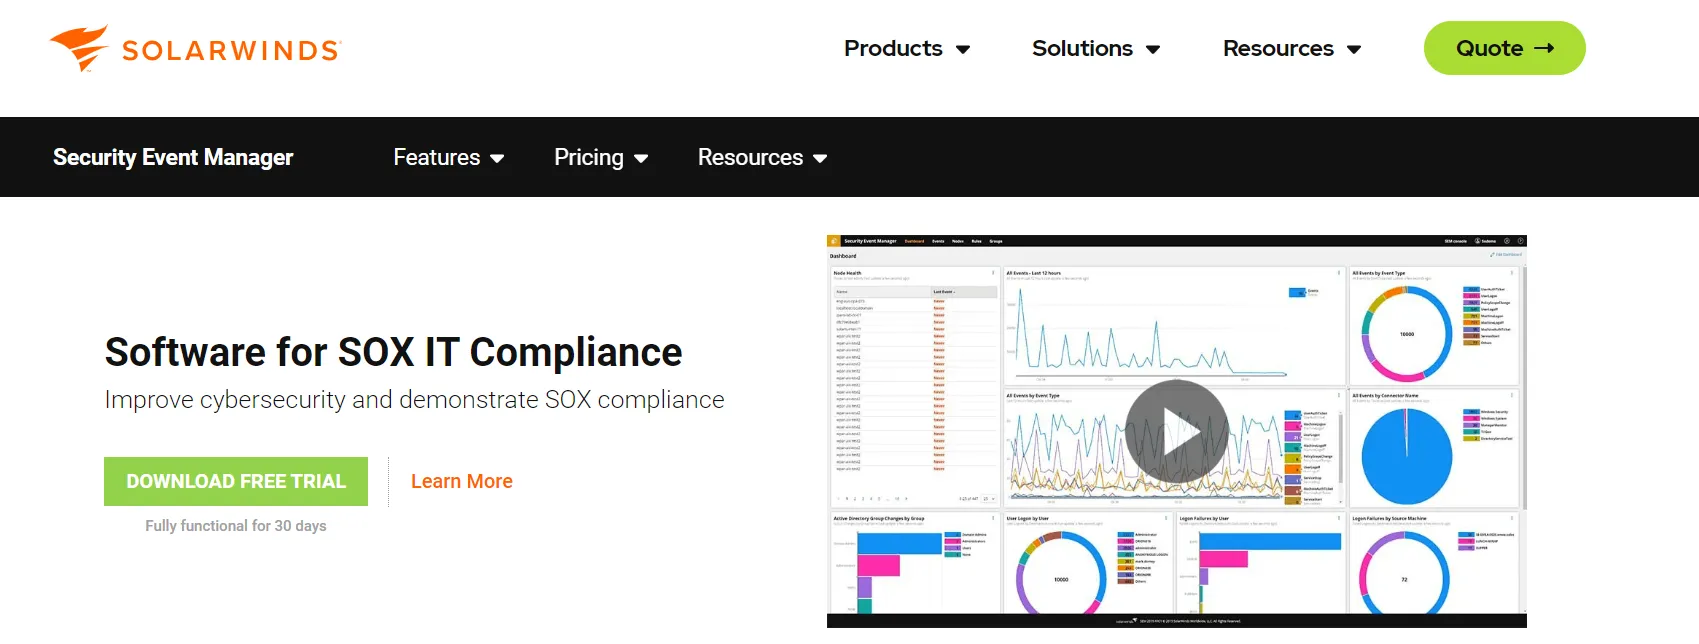Viewport: 1699px width, 644px height.
Task: Open the top Resources menu
Action: pyautogui.click(x=1278, y=48)
